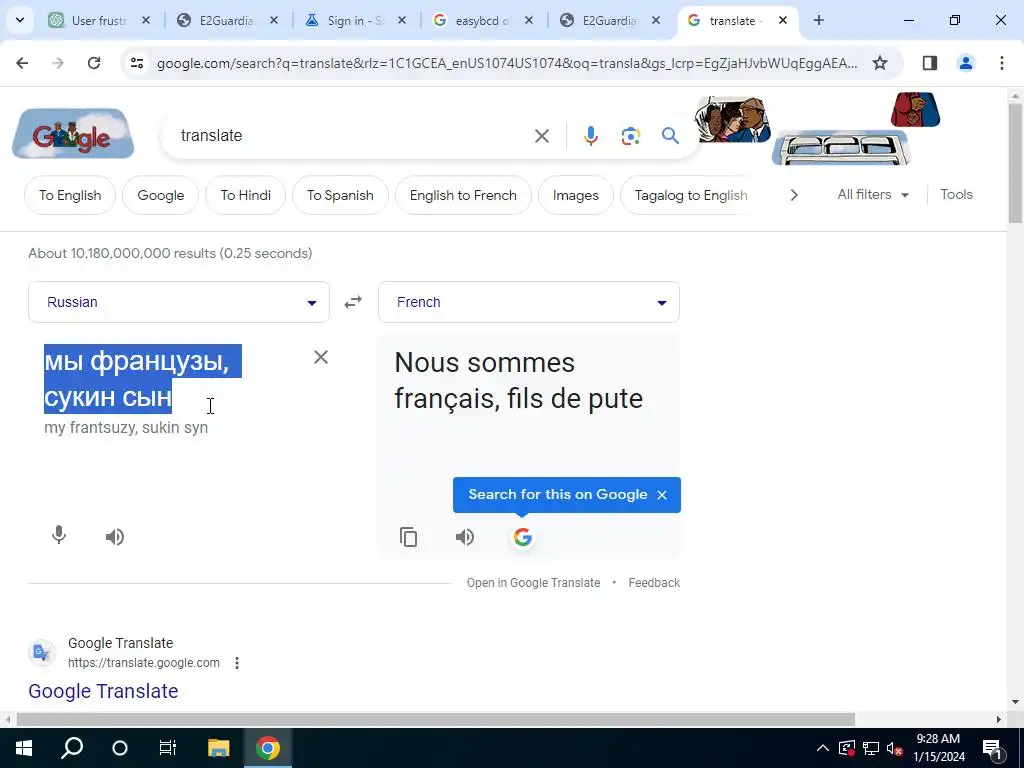The height and width of the screenshot is (768, 1024).
Task: Click the Feedback link
Action: [x=654, y=583]
